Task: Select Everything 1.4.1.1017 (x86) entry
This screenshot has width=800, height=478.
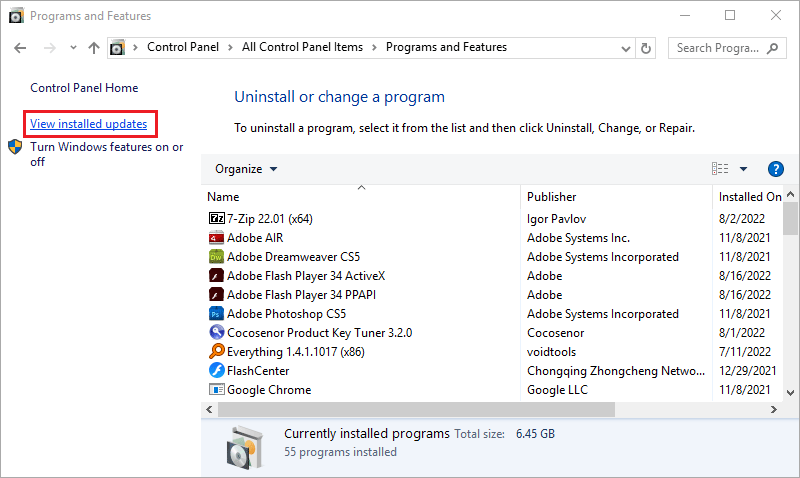Action: (x=295, y=351)
